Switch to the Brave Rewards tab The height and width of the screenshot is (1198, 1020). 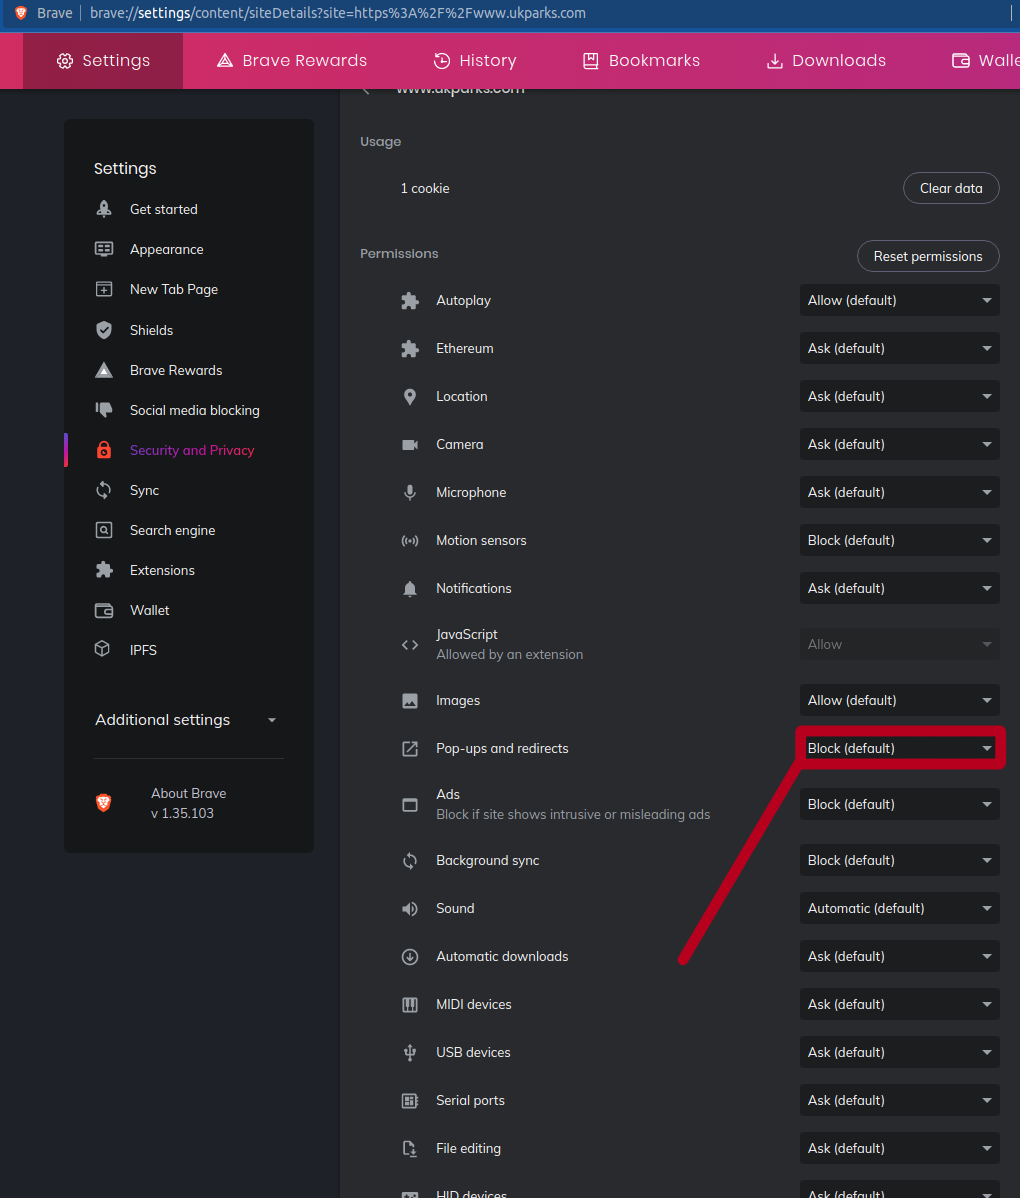292,61
